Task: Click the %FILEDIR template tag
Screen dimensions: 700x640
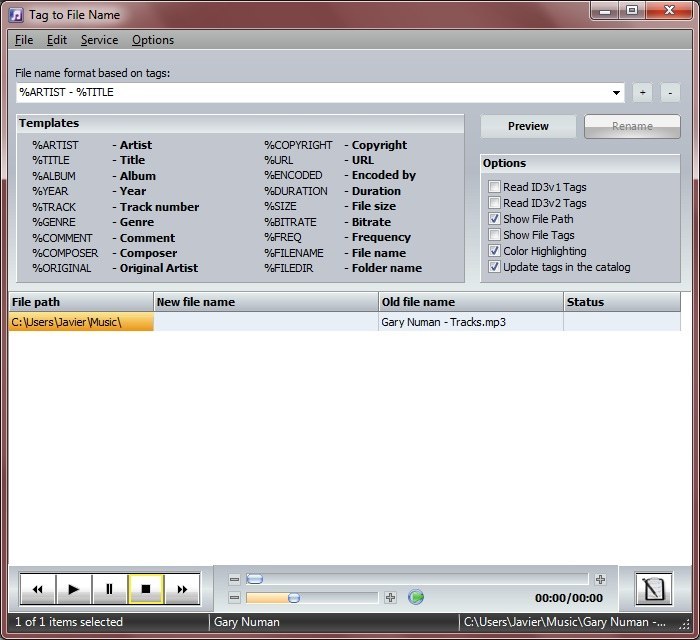Action: coord(289,268)
